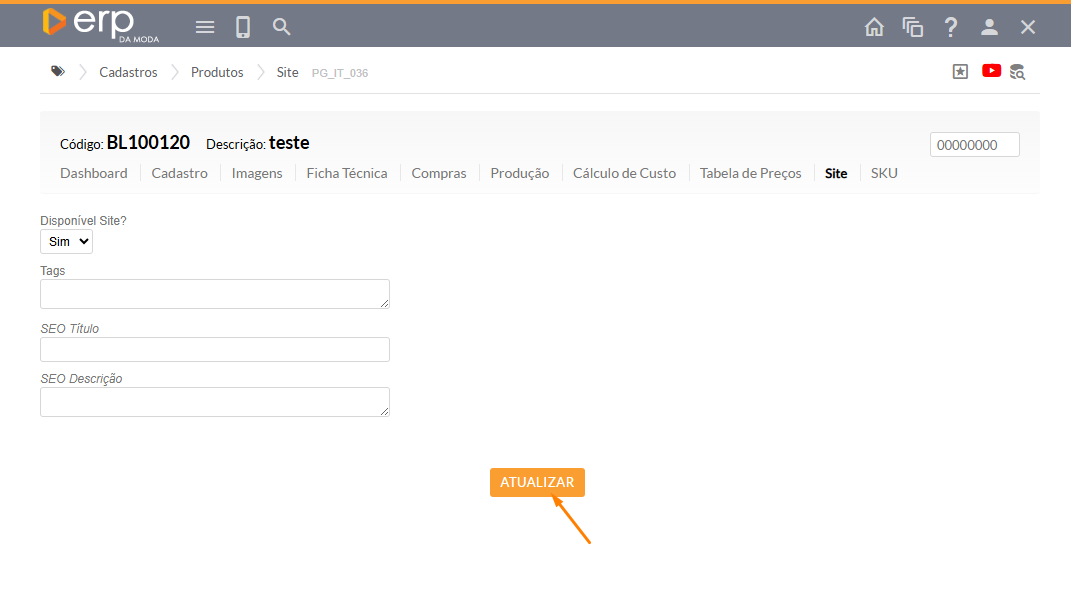
Task: Open help question mark icon
Action: (951, 27)
